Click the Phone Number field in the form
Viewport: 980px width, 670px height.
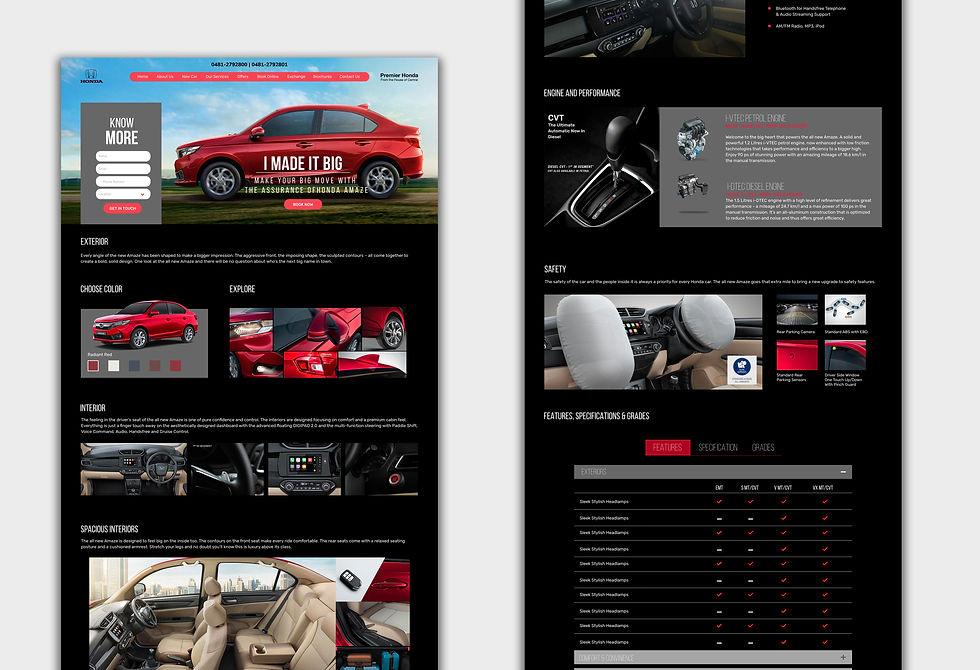click(123, 181)
